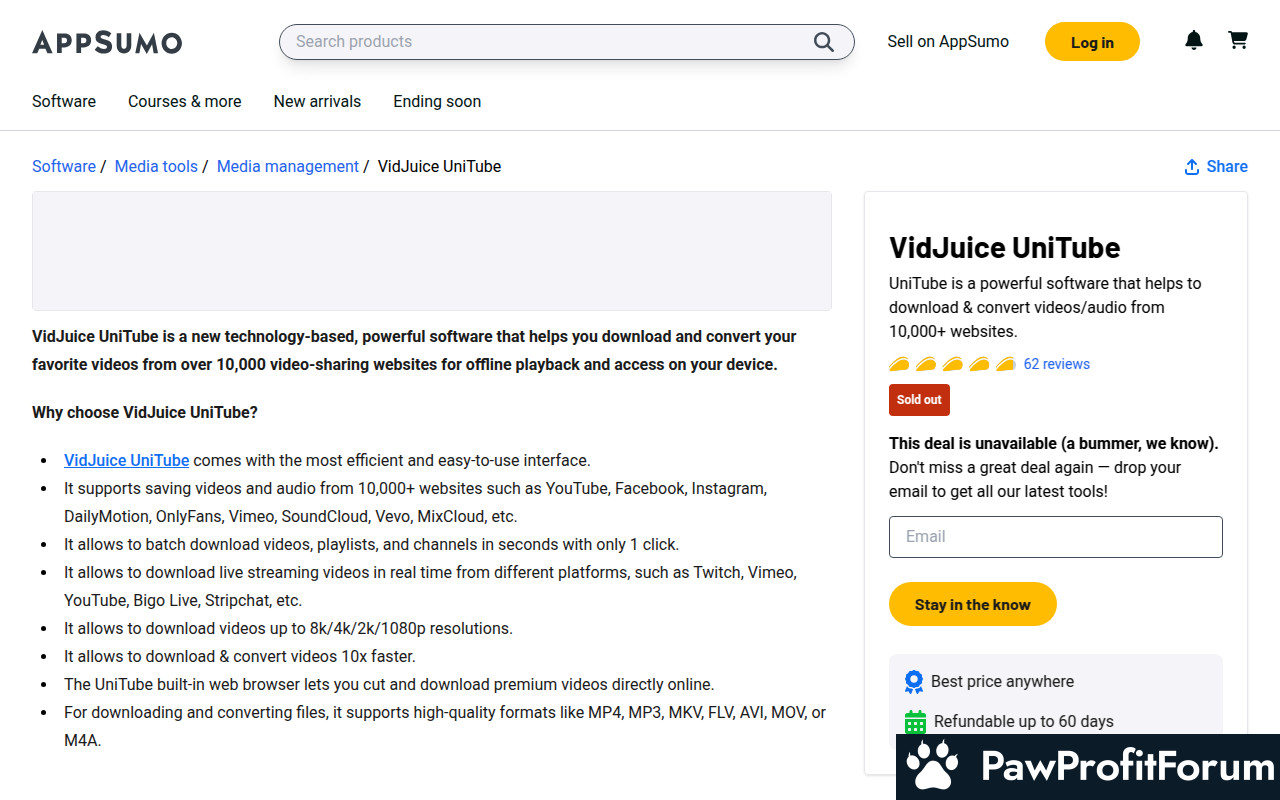The width and height of the screenshot is (1280, 800).
Task: Open the 62 reviews link
Action: [1057, 364]
